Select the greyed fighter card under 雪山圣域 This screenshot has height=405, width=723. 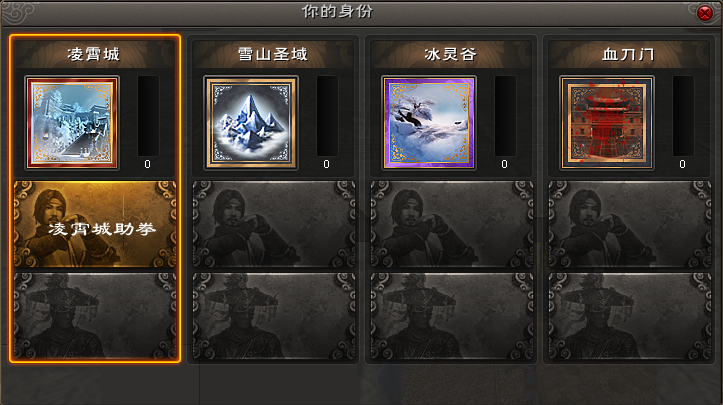(274, 224)
